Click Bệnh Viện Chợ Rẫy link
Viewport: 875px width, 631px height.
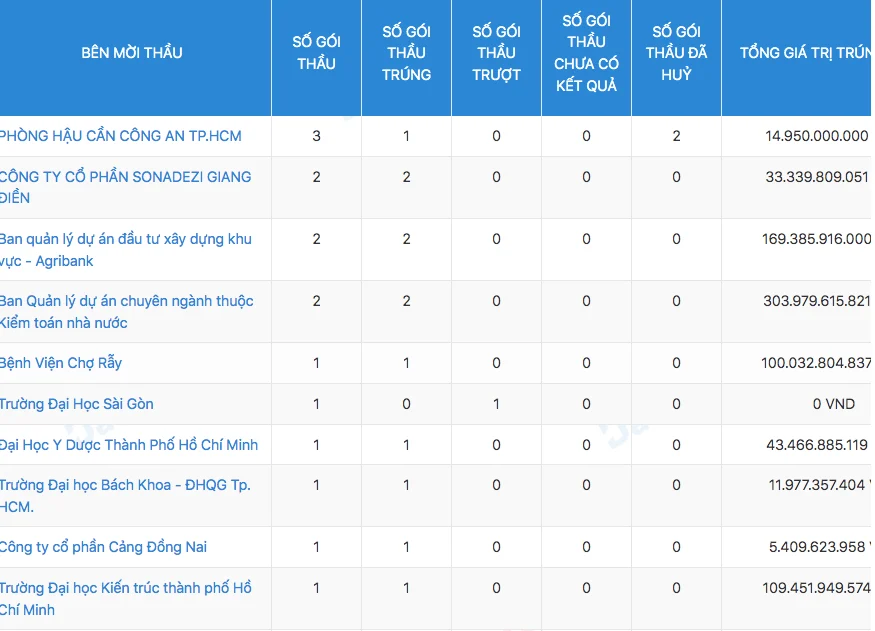61,363
